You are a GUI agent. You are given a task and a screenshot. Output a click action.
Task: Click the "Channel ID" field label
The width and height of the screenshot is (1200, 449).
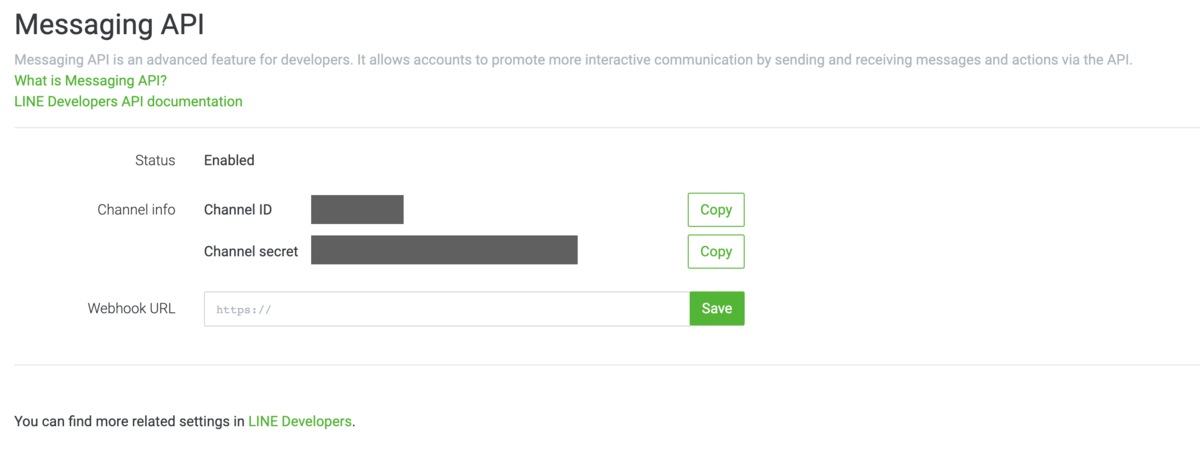click(x=238, y=210)
